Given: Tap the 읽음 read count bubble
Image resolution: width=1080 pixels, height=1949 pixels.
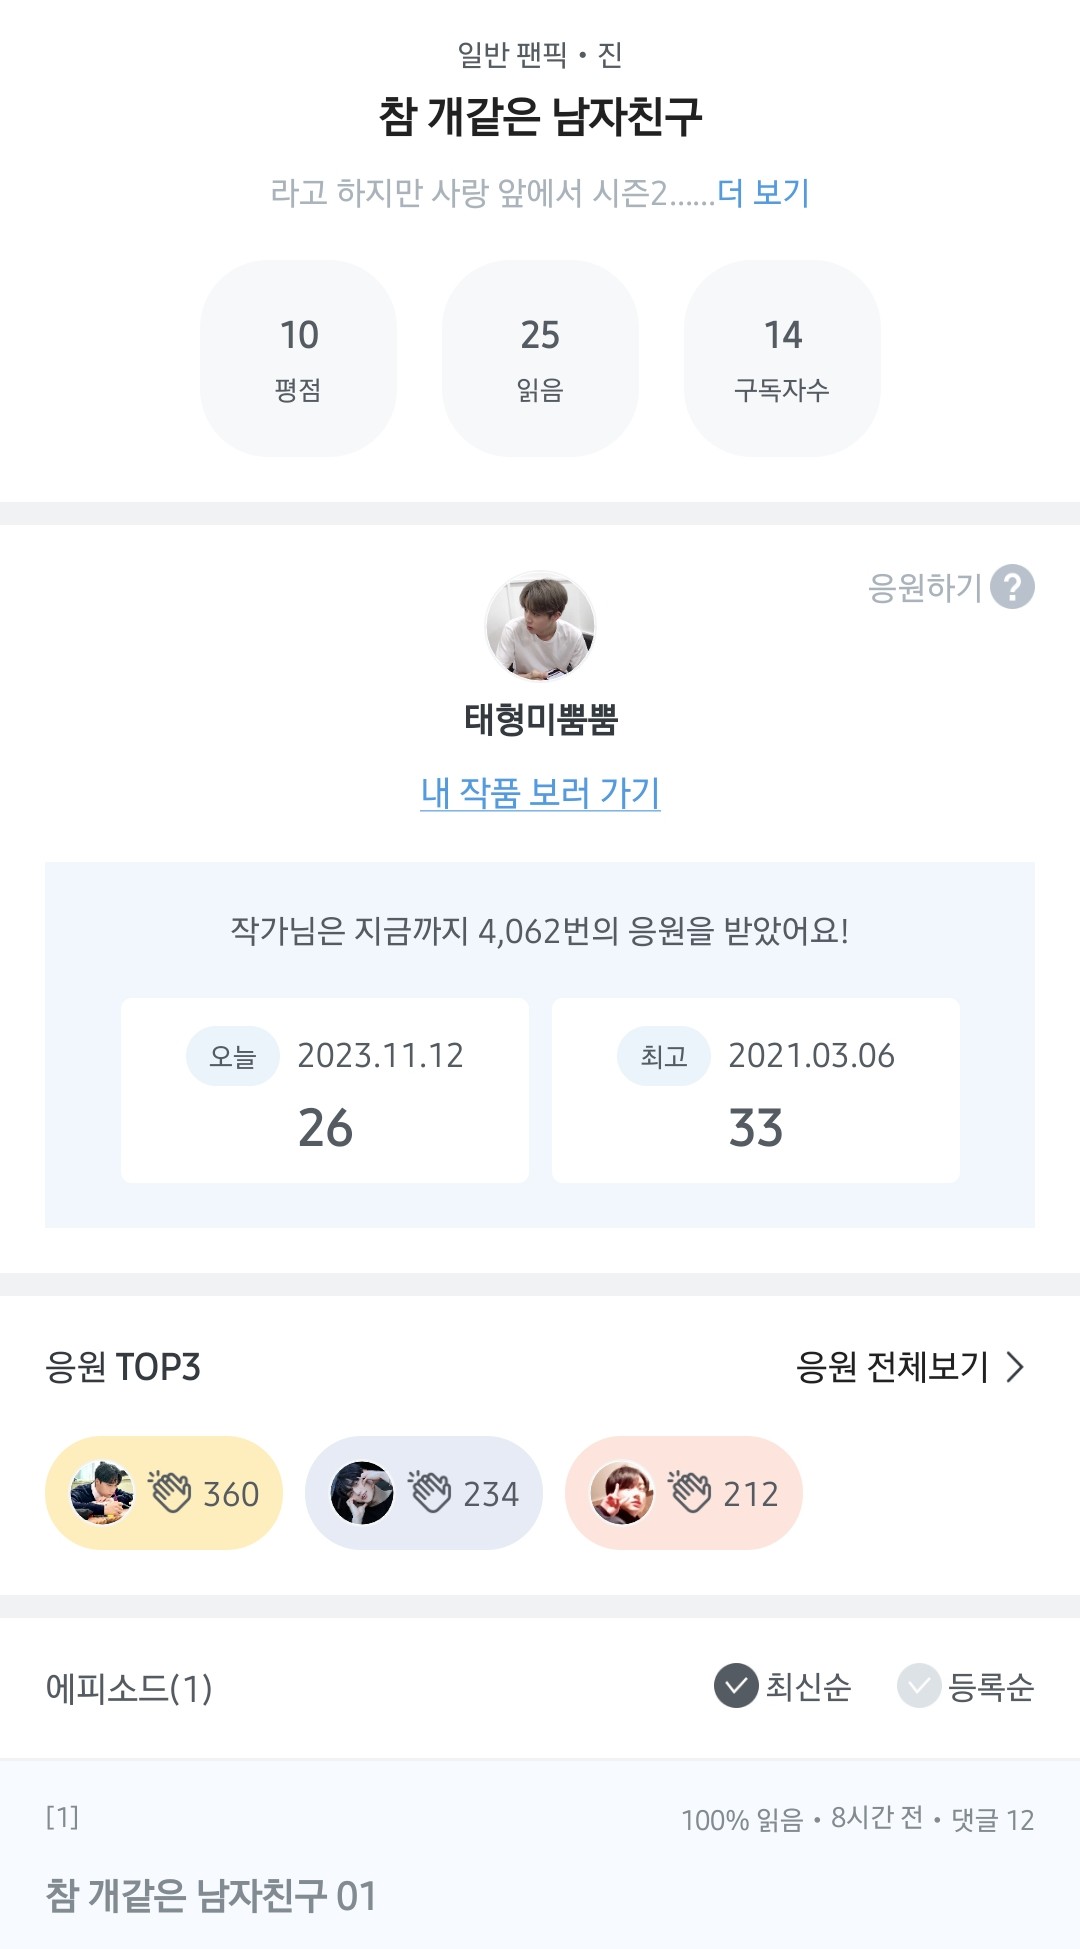Looking at the screenshot, I should [x=540, y=358].
